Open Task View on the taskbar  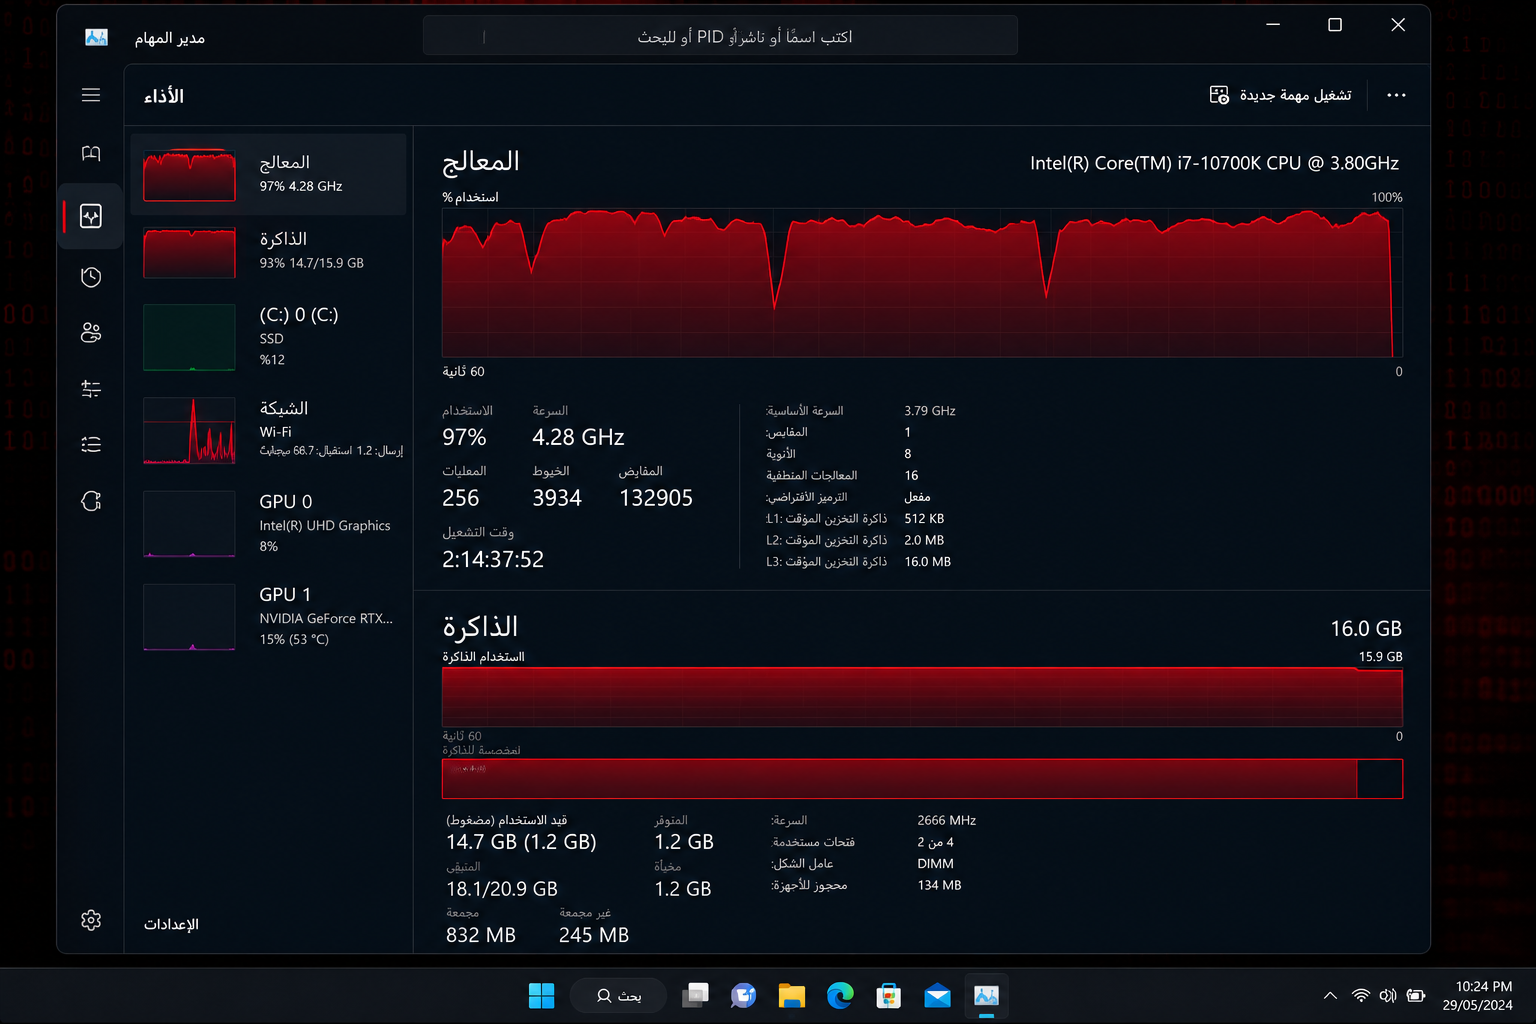pos(695,996)
